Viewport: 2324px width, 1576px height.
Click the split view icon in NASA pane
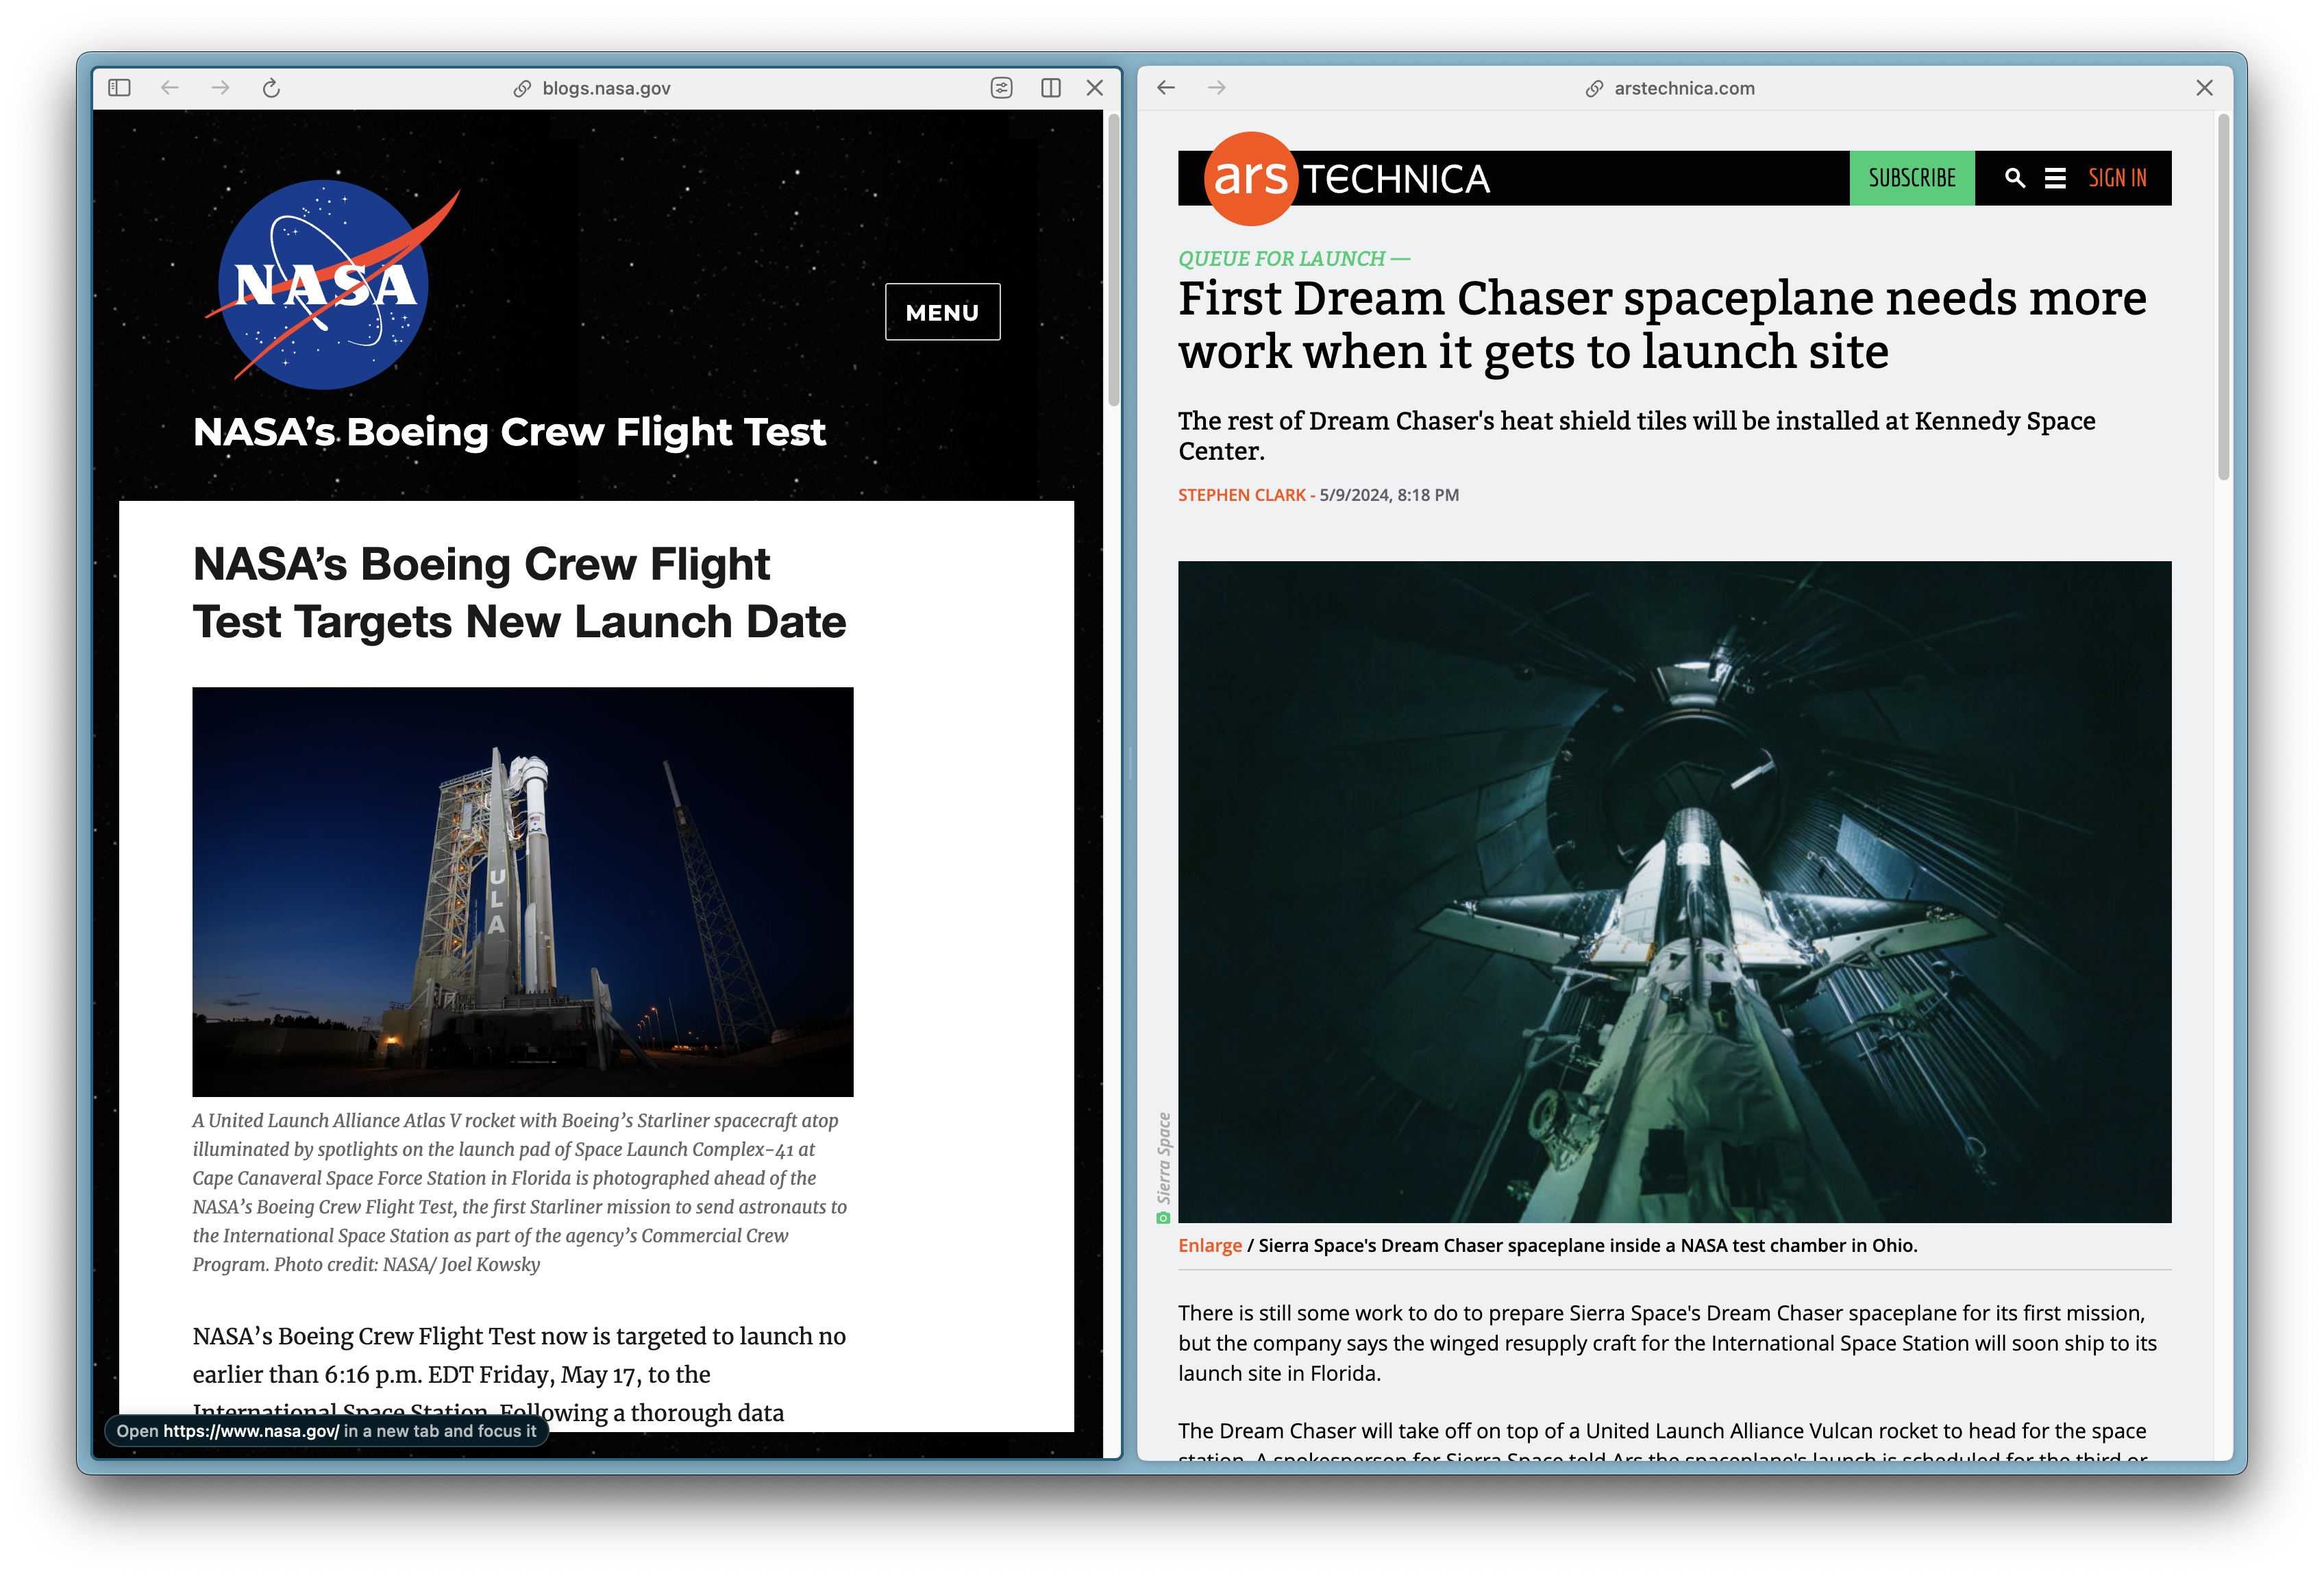click(1050, 88)
